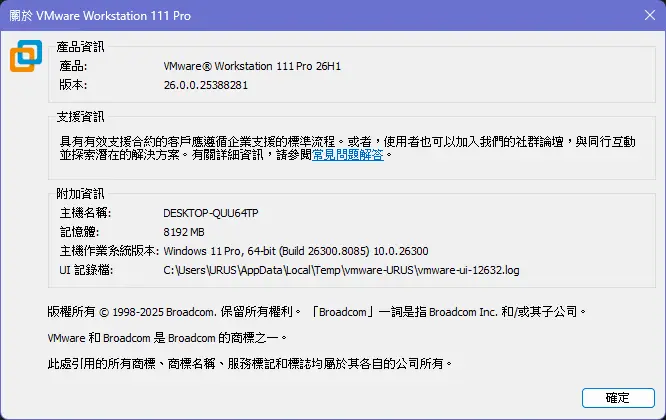
Task: Open the 常見問題解答 link
Action: point(348,155)
